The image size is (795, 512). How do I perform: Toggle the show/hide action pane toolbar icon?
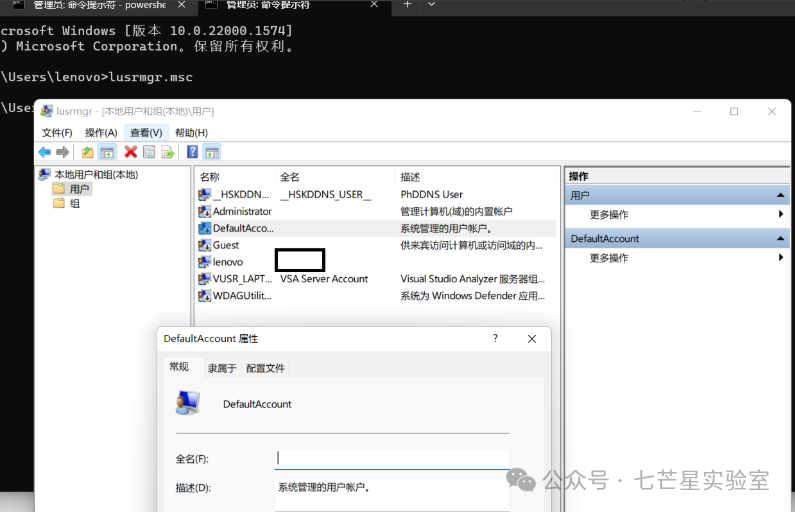click(212, 152)
